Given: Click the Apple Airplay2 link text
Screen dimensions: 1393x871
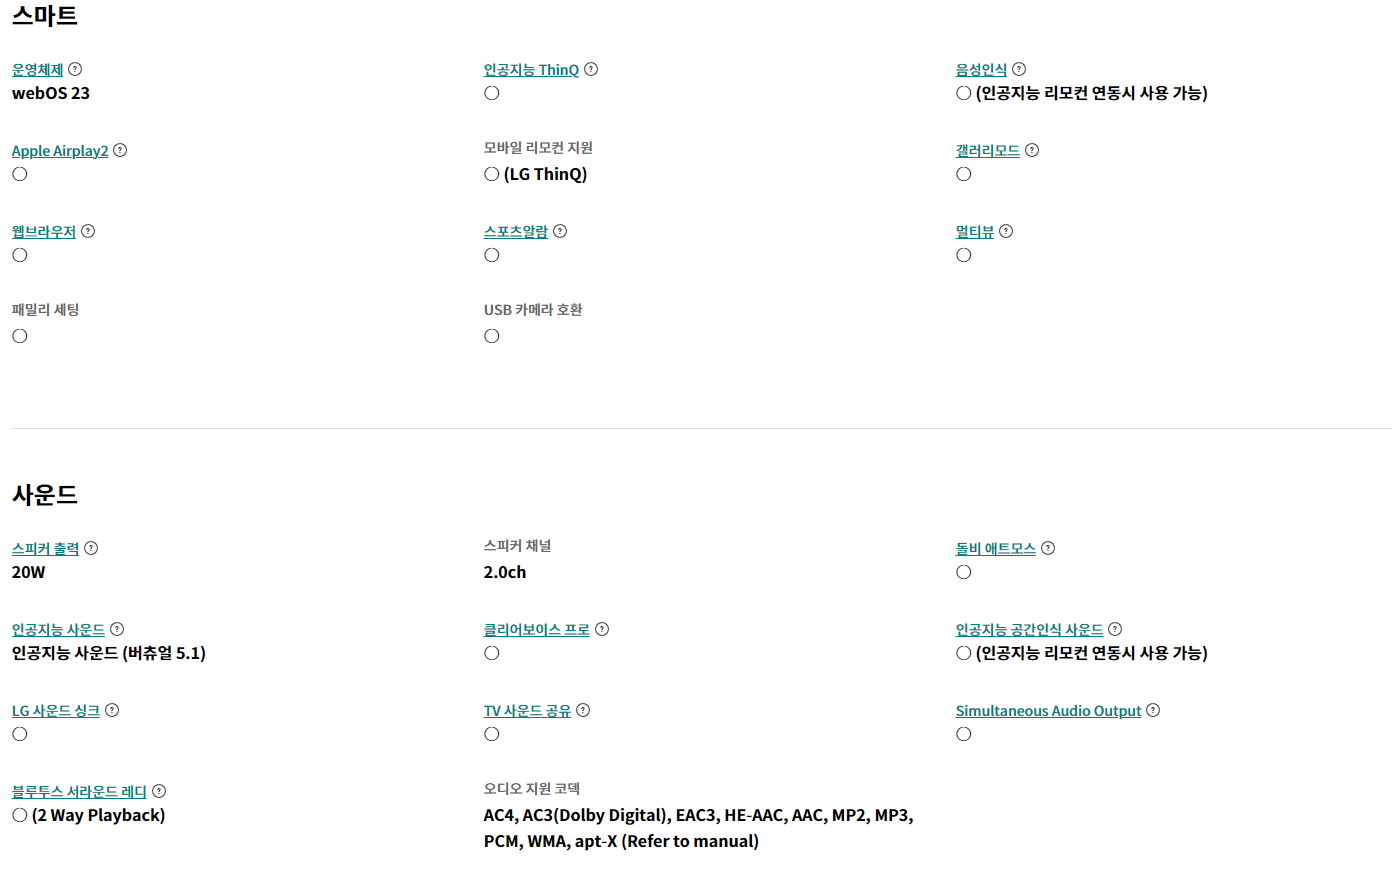Looking at the screenshot, I should pos(60,151).
